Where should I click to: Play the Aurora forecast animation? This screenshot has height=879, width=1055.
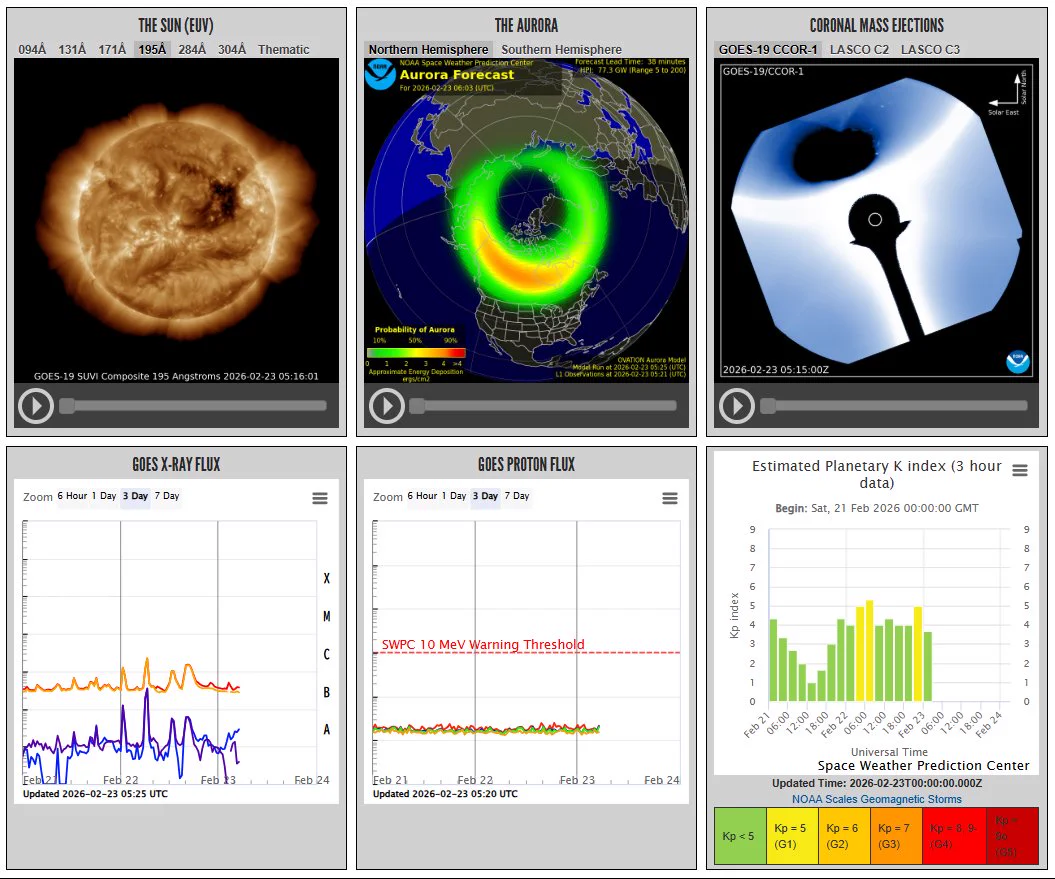(386, 406)
